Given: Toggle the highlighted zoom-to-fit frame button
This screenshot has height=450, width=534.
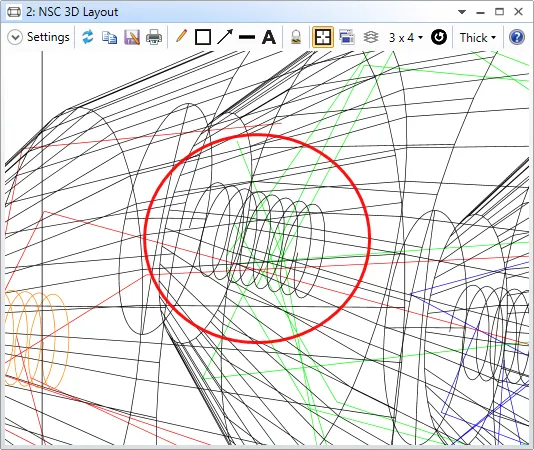Looking at the screenshot, I should coord(323,37).
